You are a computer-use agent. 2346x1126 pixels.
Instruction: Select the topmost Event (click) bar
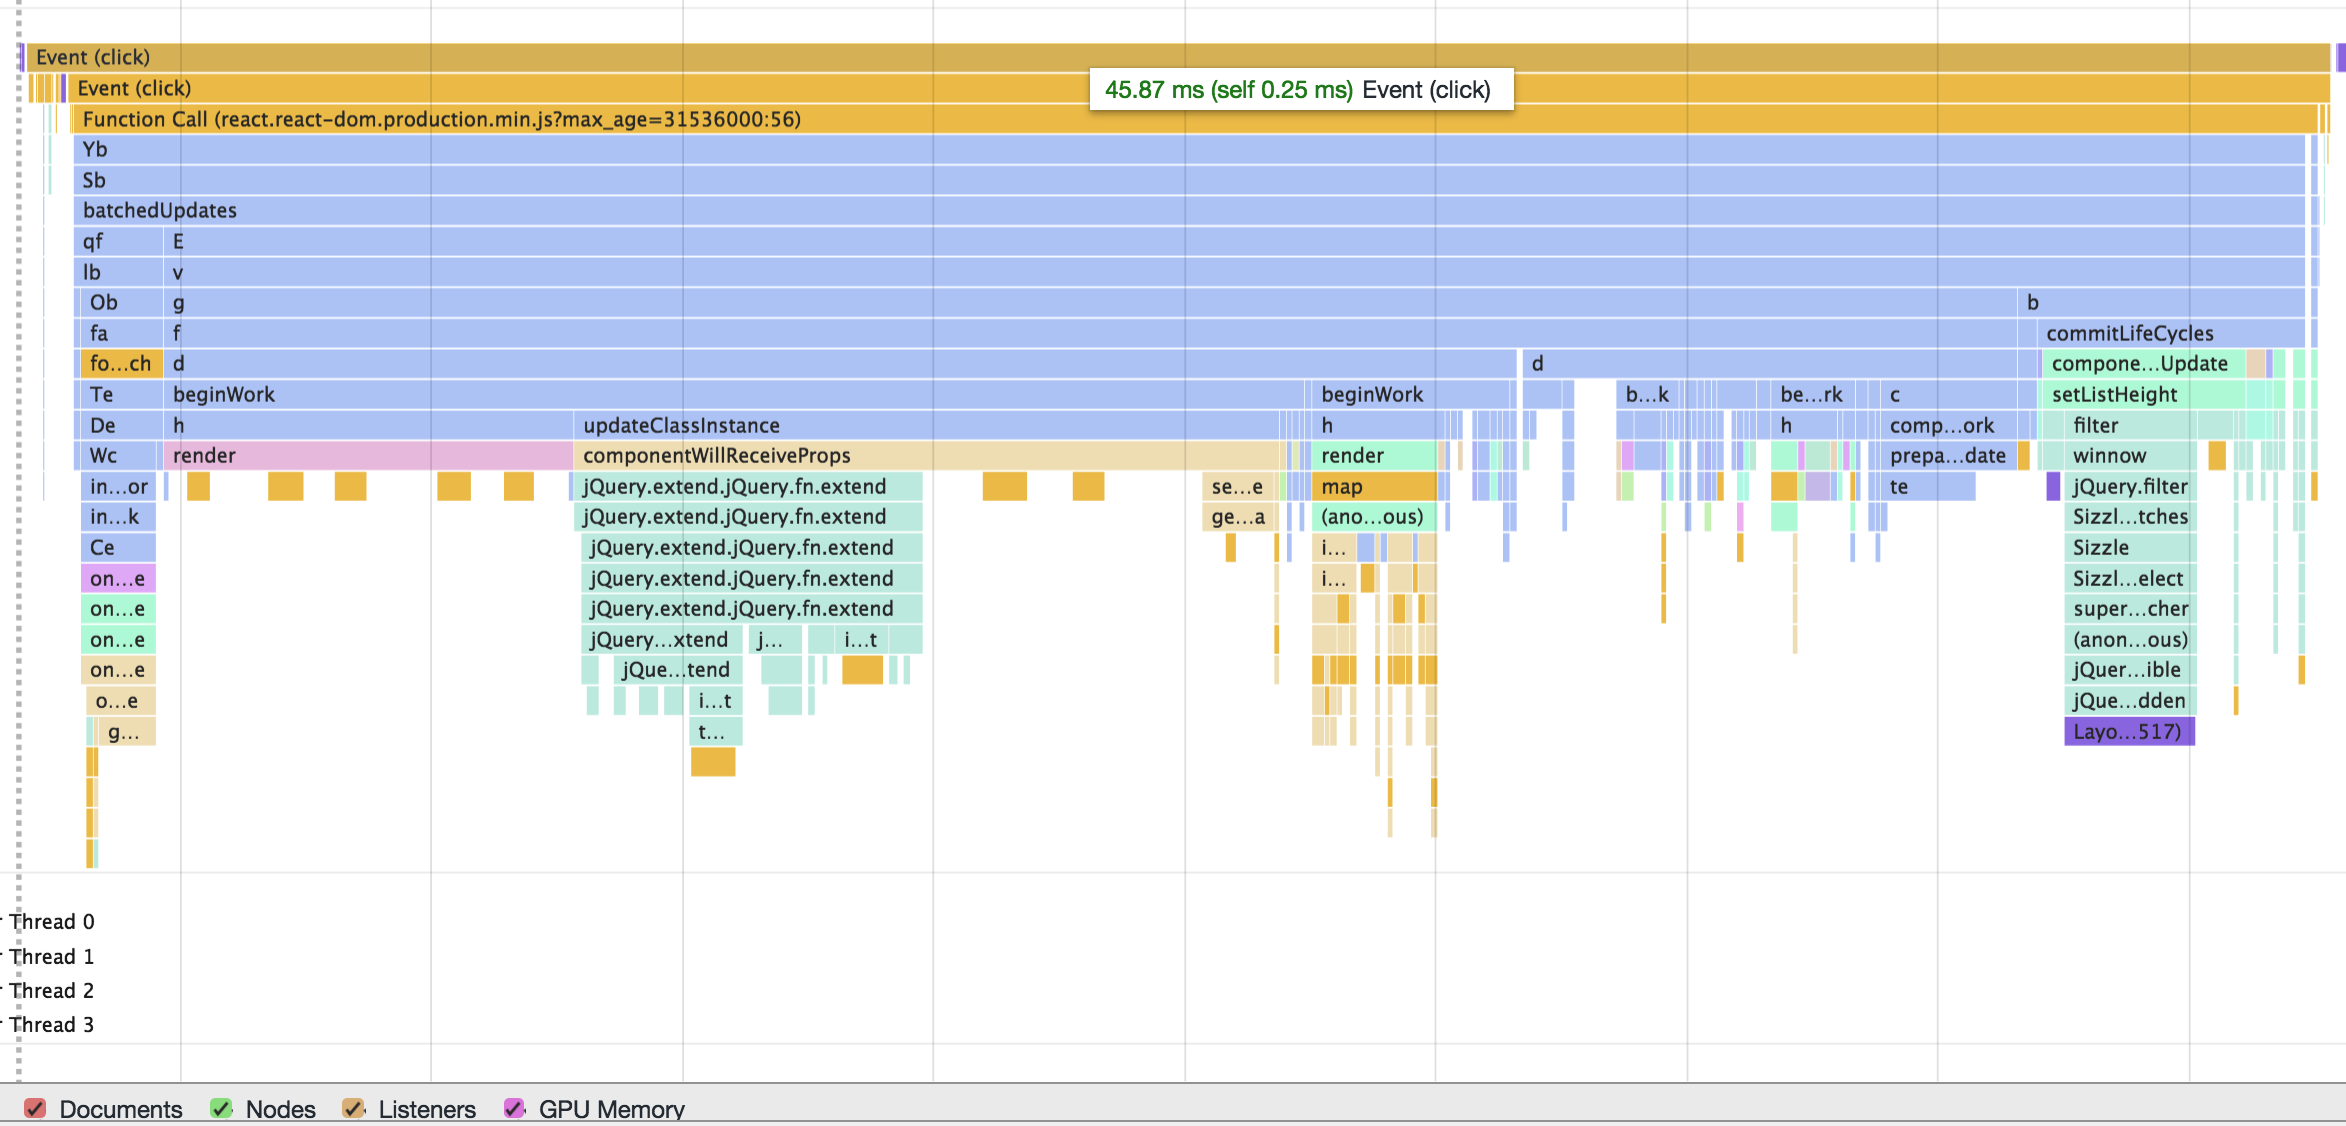click(x=1178, y=57)
